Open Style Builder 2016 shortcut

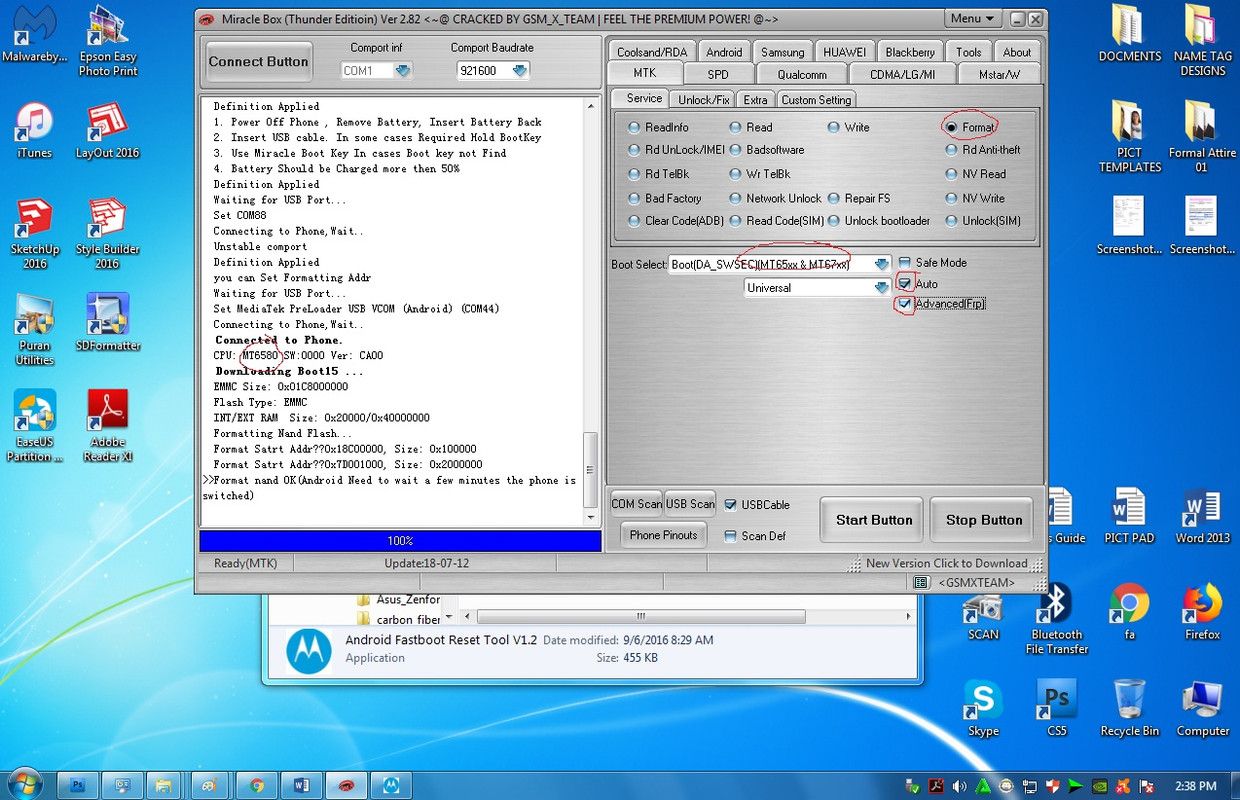point(107,234)
